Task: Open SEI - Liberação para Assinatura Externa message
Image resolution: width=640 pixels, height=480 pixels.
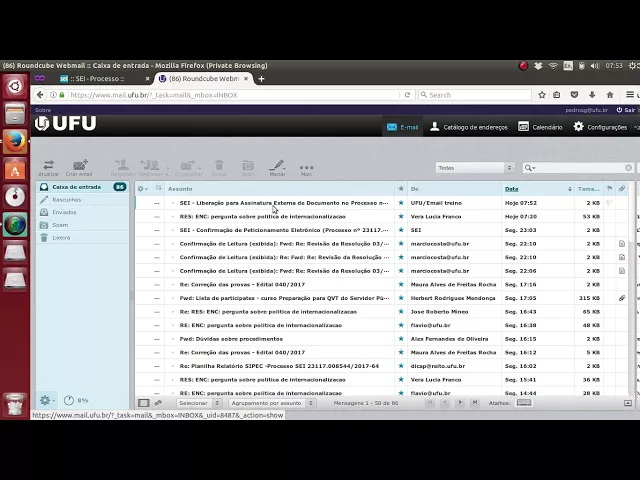Action: pos(284,203)
